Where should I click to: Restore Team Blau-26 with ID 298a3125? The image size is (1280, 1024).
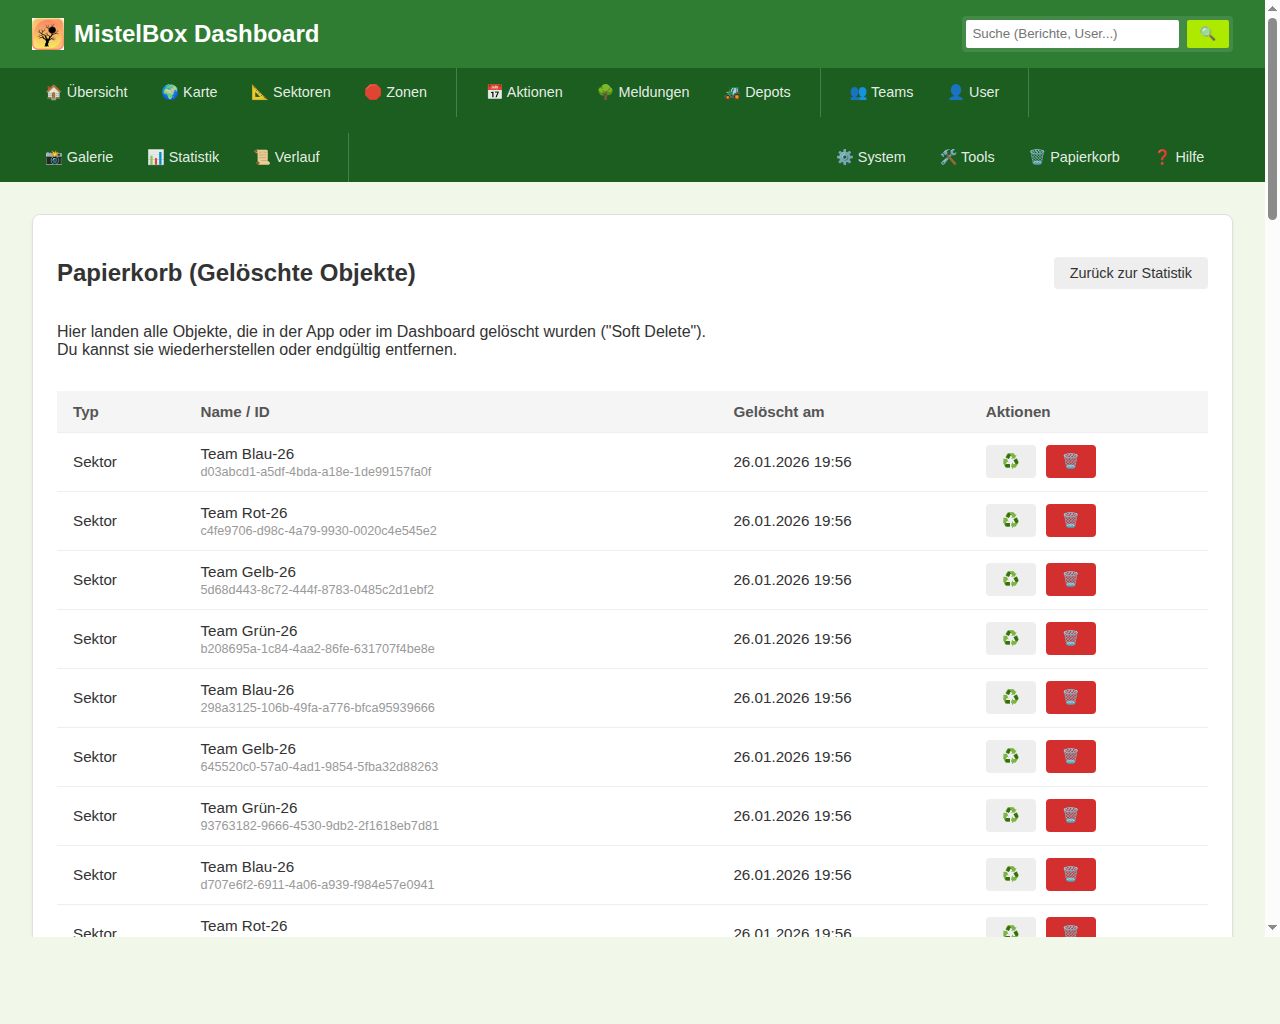click(x=1010, y=698)
